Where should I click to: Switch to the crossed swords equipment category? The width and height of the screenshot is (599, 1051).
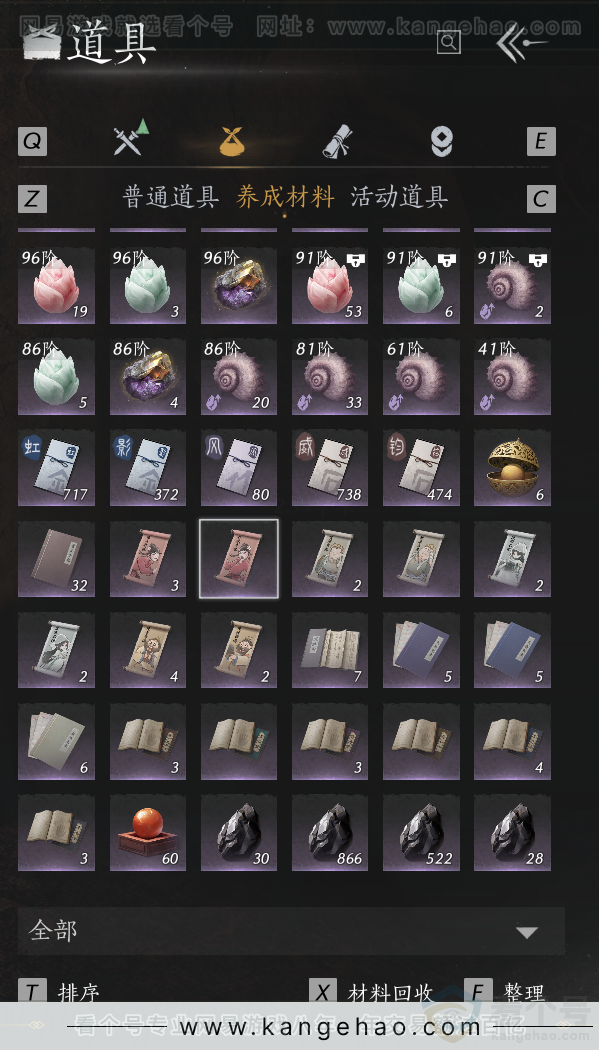[x=131, y=139]
